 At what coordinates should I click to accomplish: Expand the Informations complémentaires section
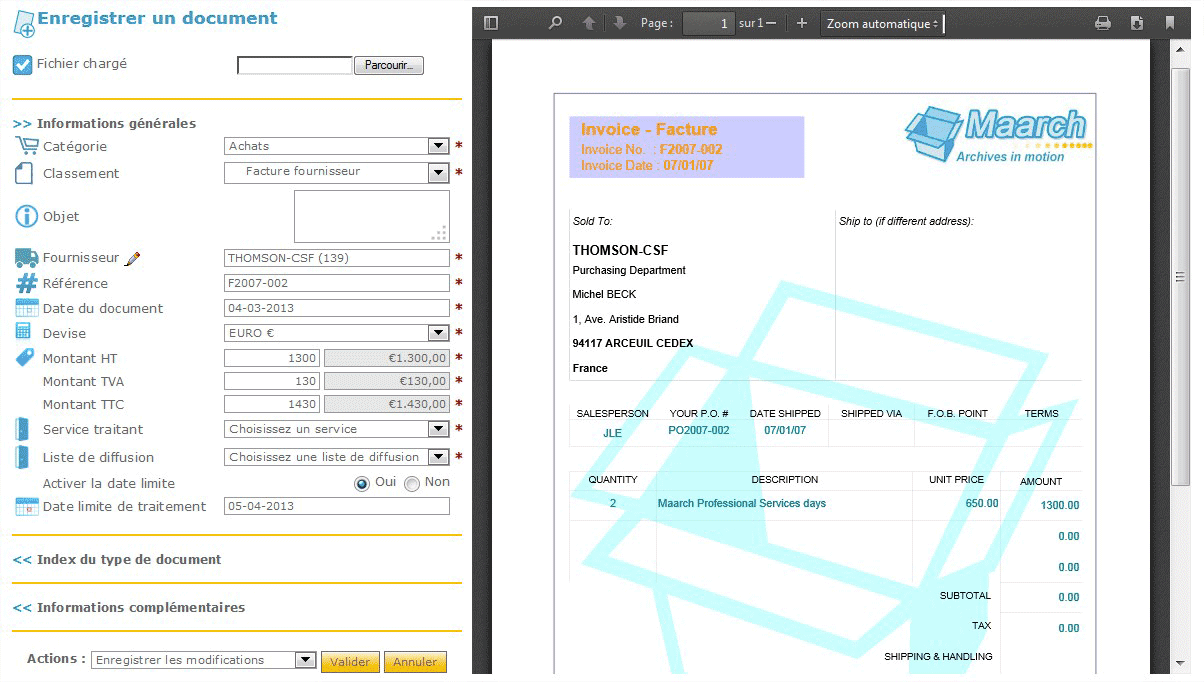pyautogui.click(x=128, y=608)
